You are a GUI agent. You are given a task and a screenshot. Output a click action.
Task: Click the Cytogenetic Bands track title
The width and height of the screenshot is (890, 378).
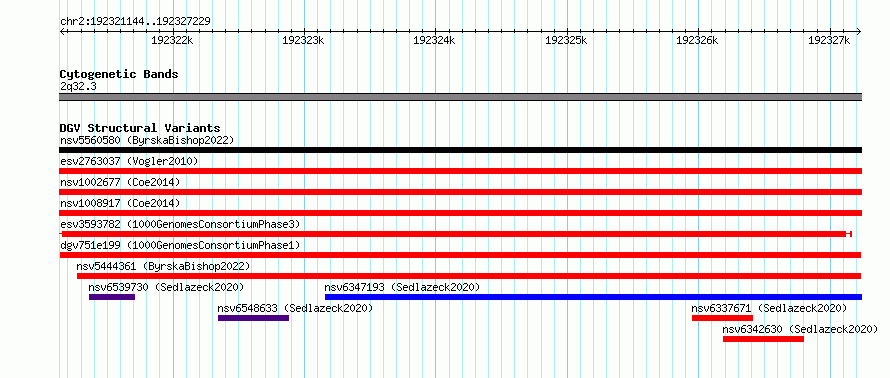point(119,74)
